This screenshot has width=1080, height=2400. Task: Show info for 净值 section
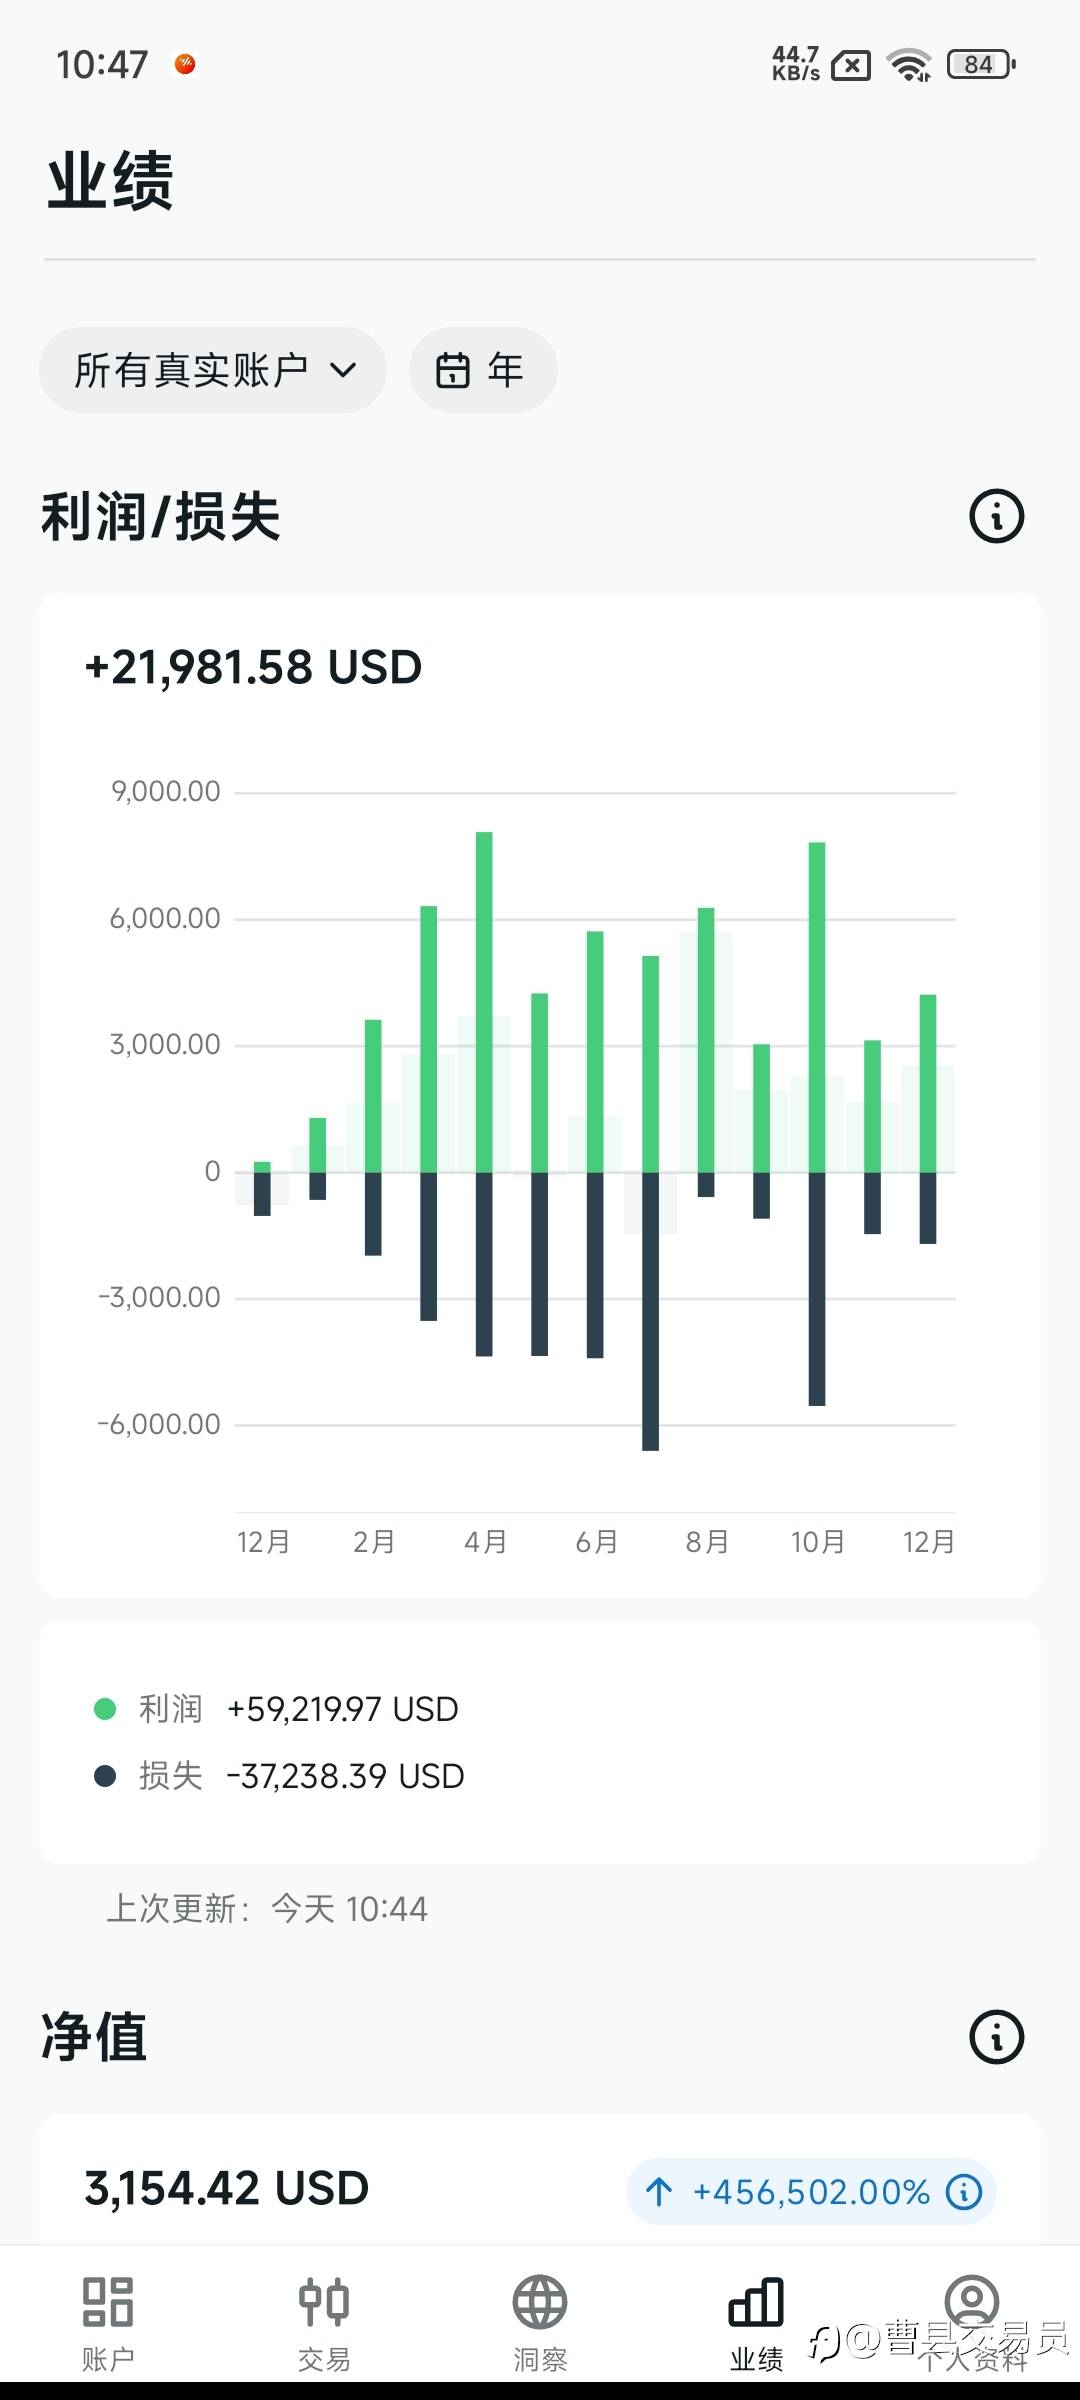pyautogui.click(x=997, y=2037)
